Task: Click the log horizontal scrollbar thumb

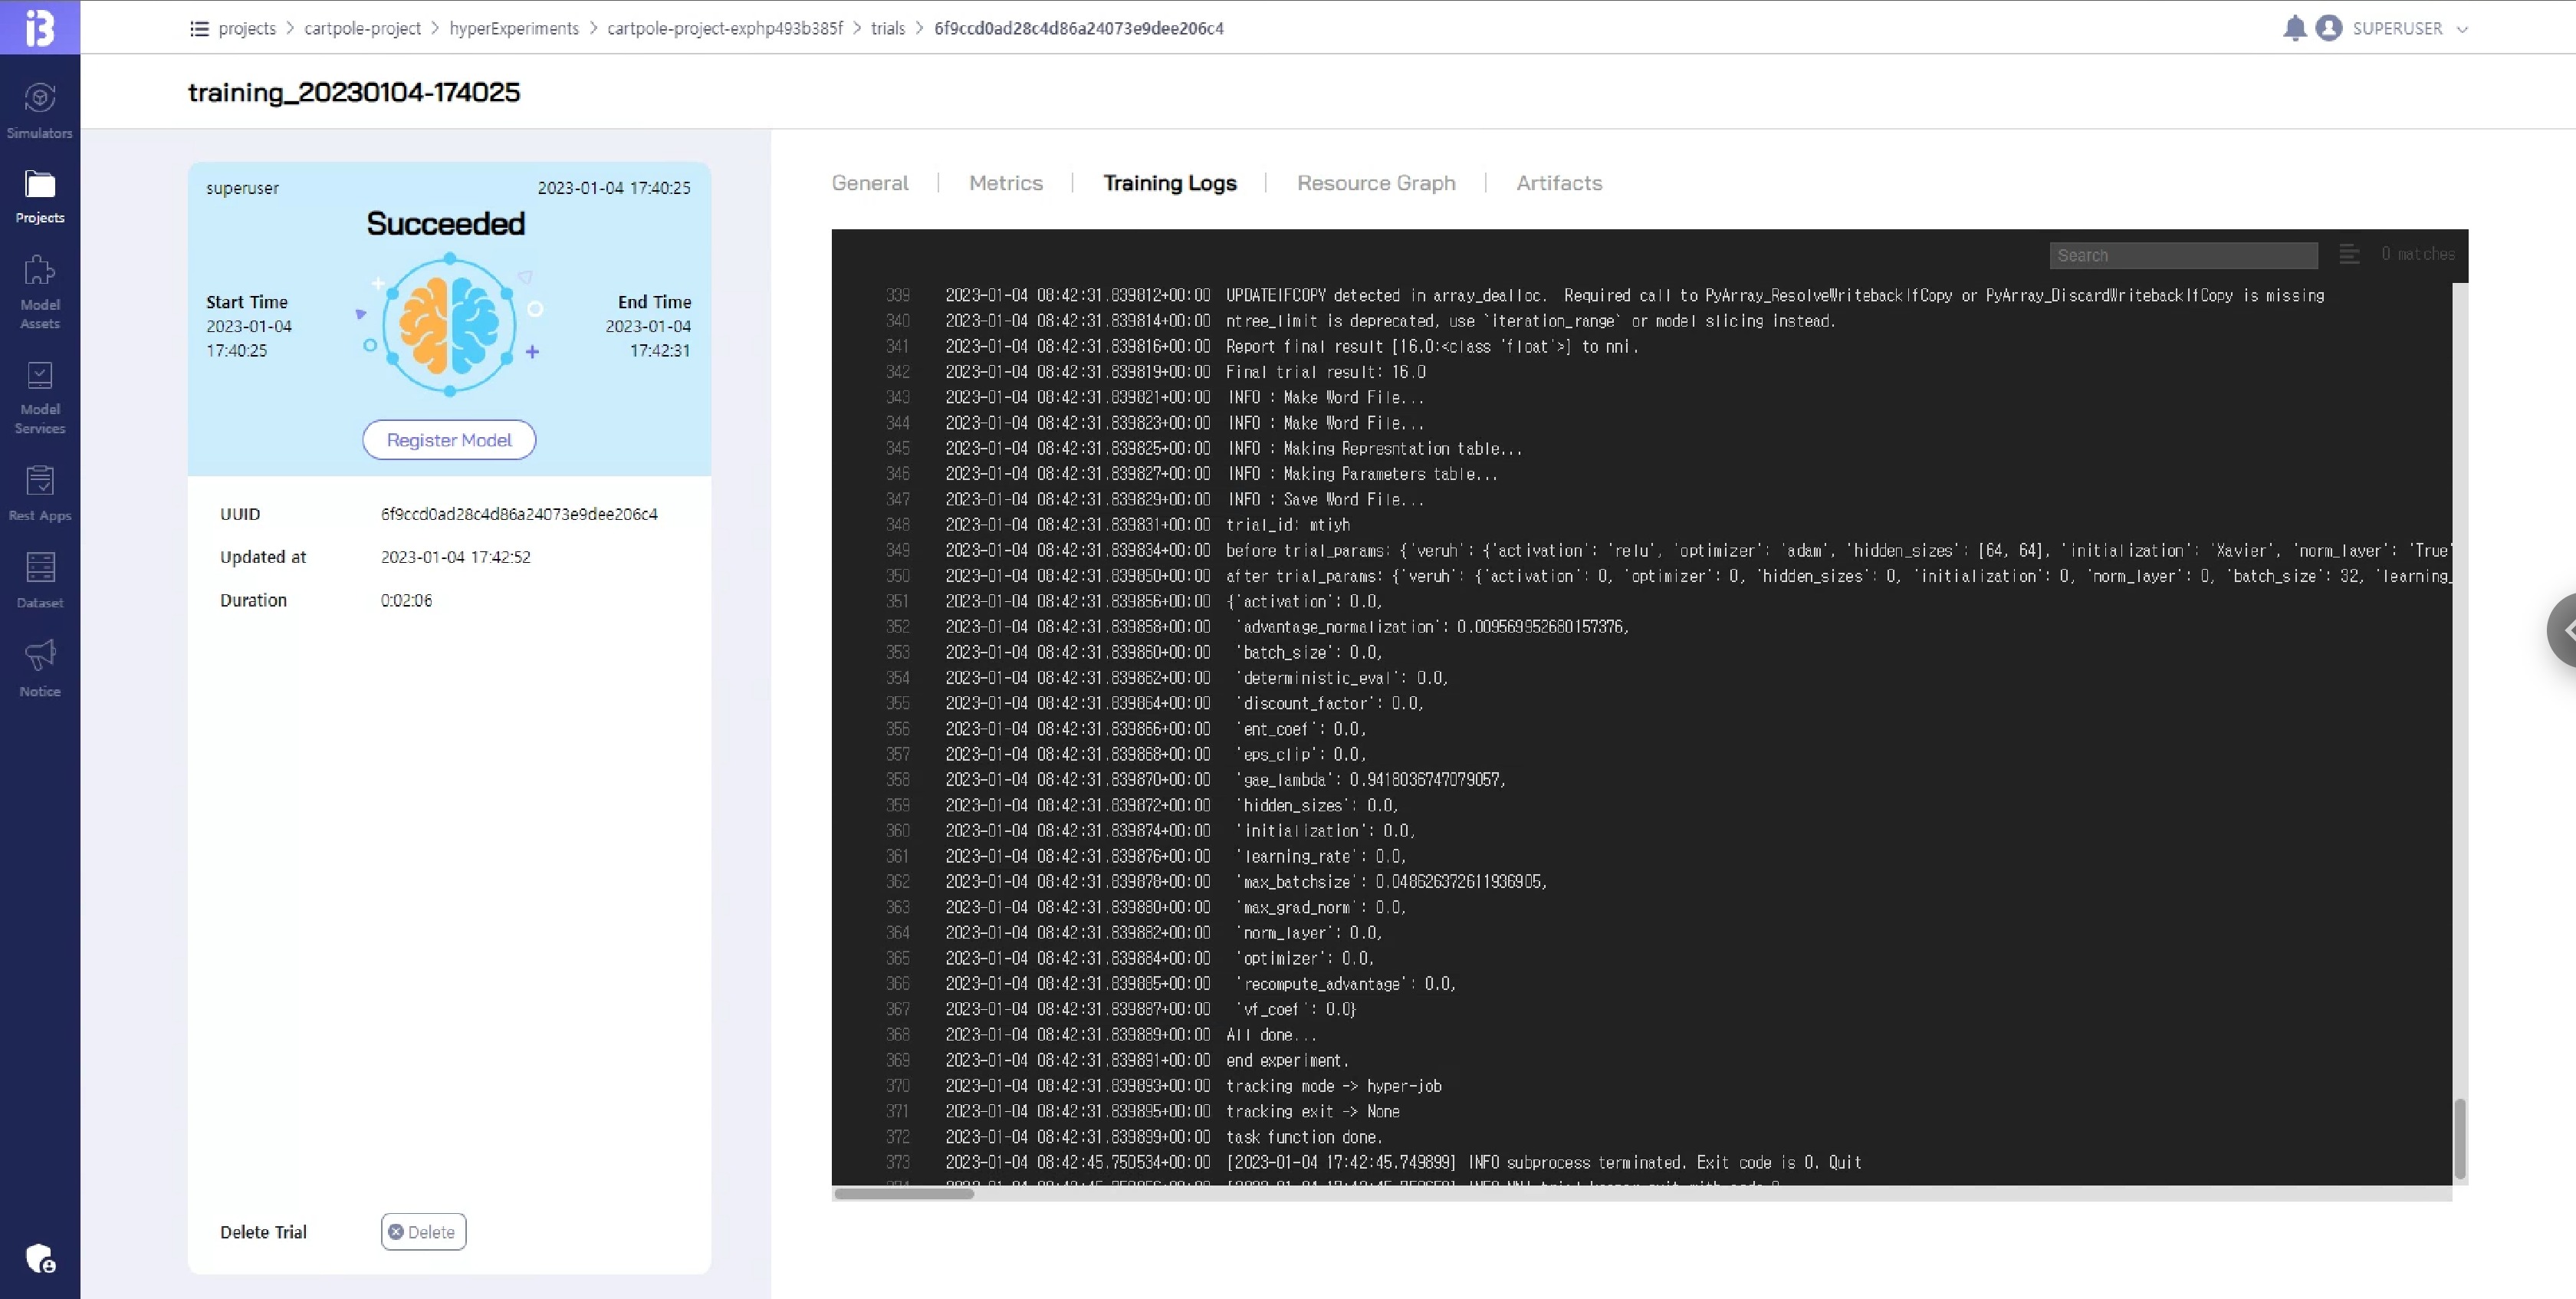Action: (904, 1193)
